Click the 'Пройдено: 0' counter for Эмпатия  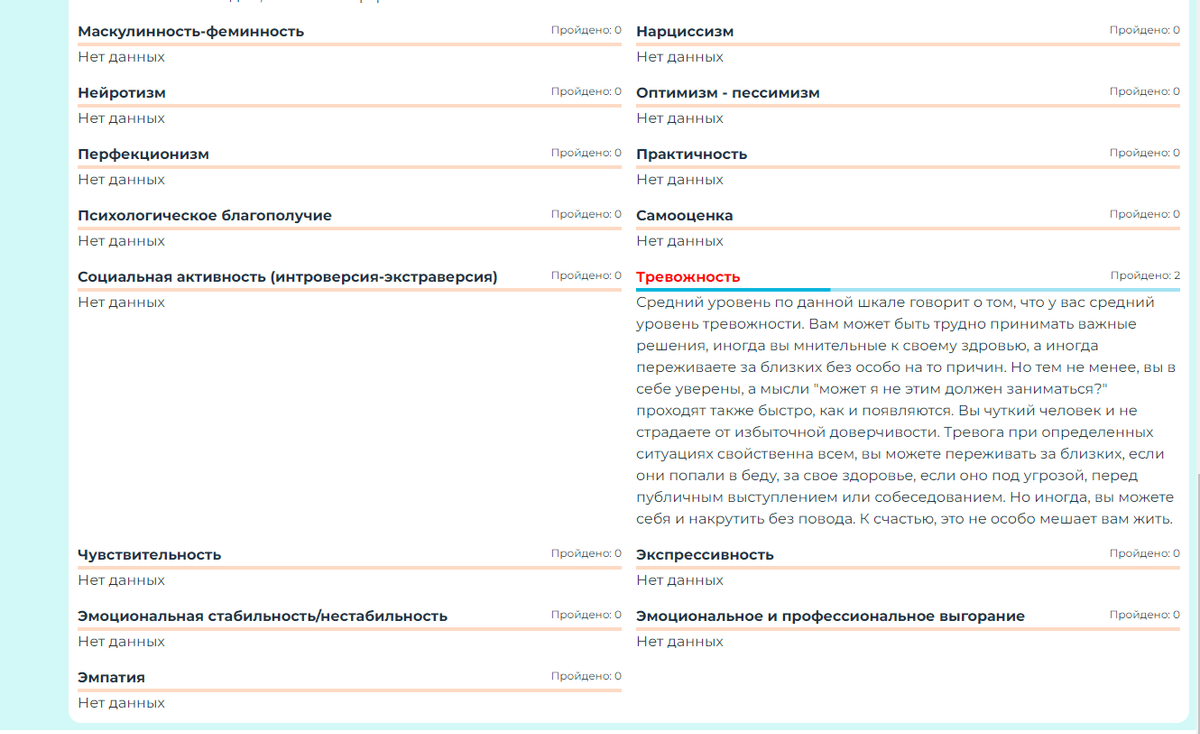pyautogui.click(x=586, y=676)
